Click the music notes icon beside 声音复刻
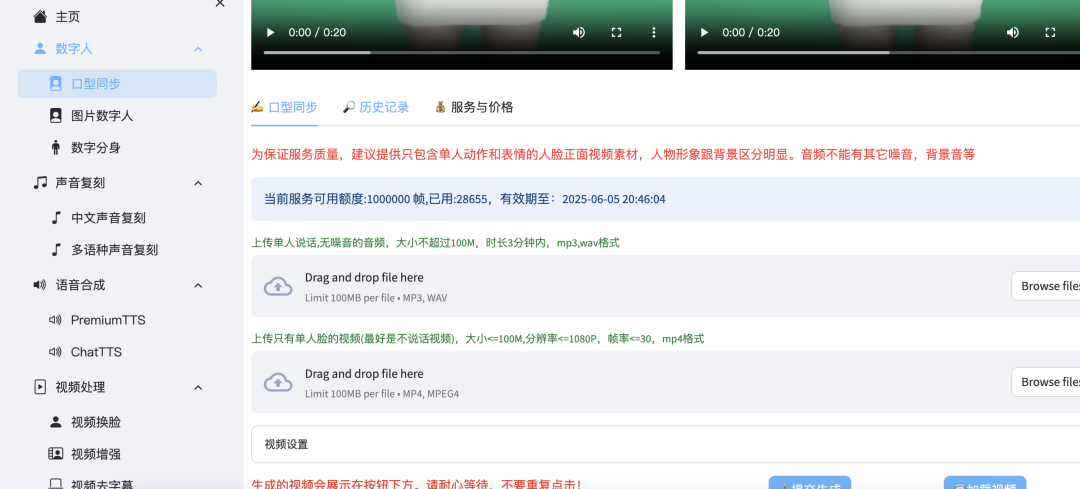 coord(40,183)
